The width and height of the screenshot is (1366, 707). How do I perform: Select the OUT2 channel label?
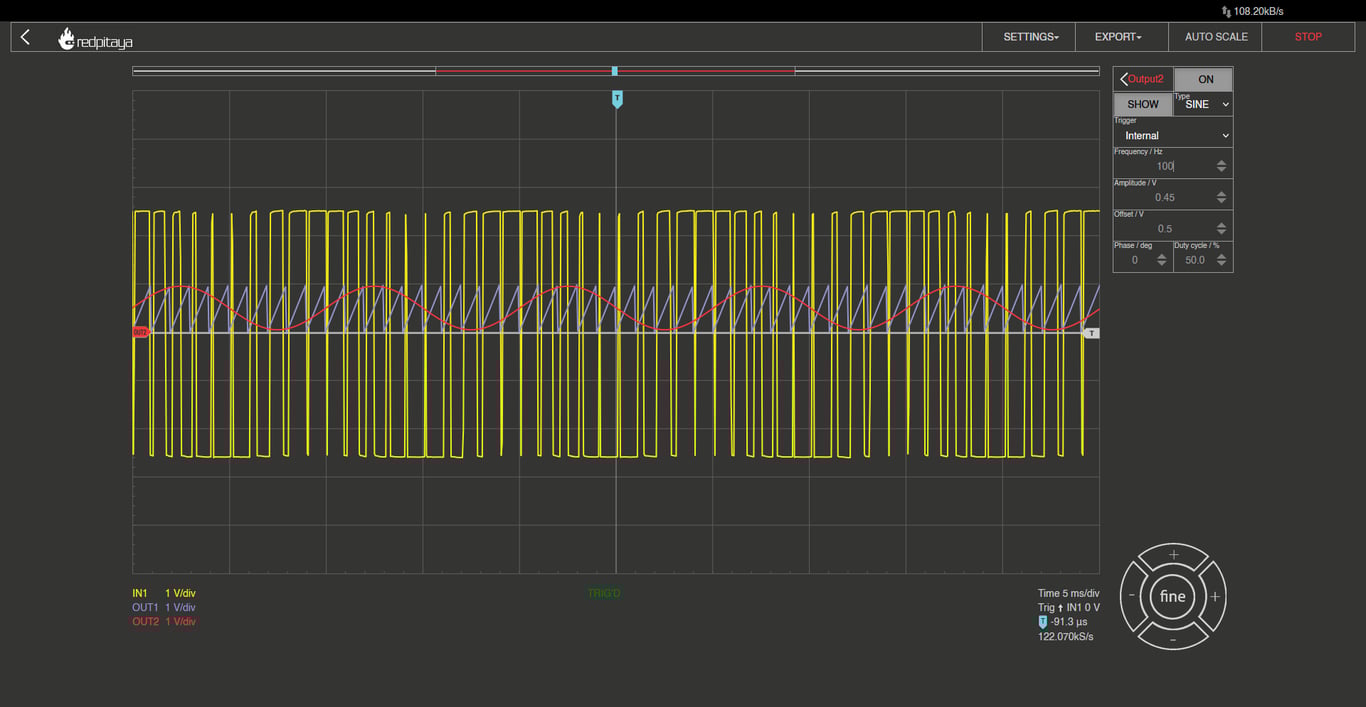coord(145,621)
